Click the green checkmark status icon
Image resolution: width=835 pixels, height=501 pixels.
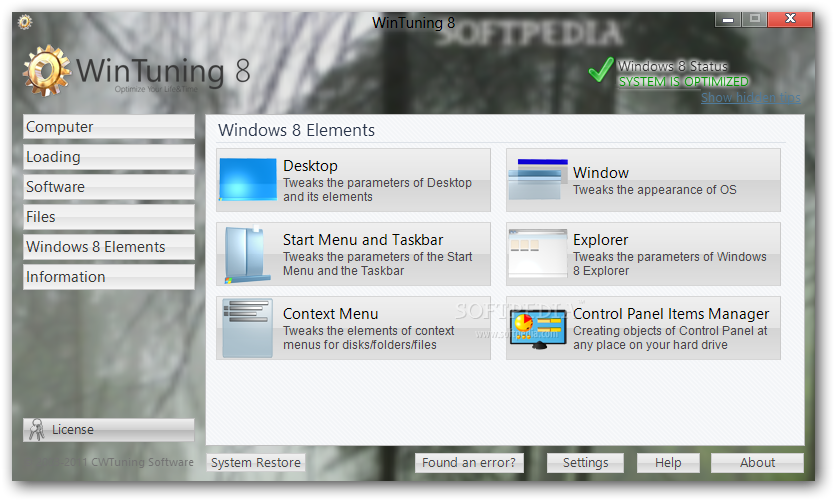(601, 70)
